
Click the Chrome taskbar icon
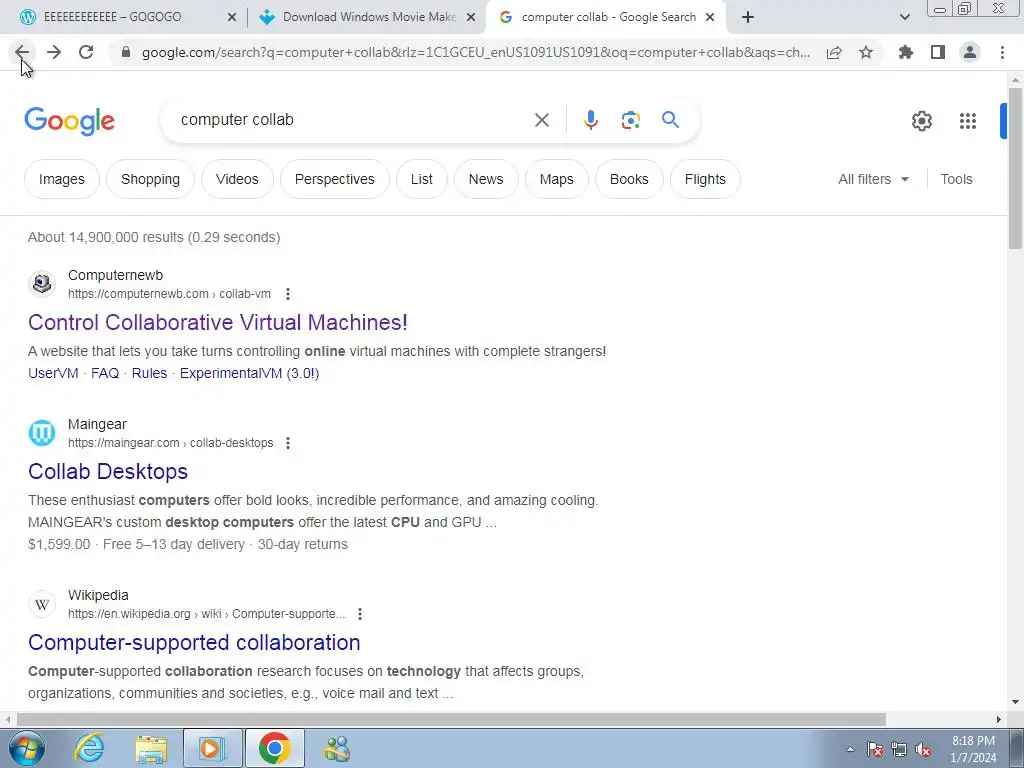(274, 748)
